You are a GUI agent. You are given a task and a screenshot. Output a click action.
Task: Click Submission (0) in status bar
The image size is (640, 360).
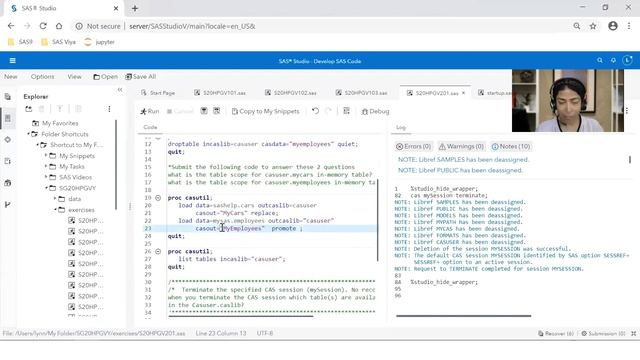tap(603, 333)
